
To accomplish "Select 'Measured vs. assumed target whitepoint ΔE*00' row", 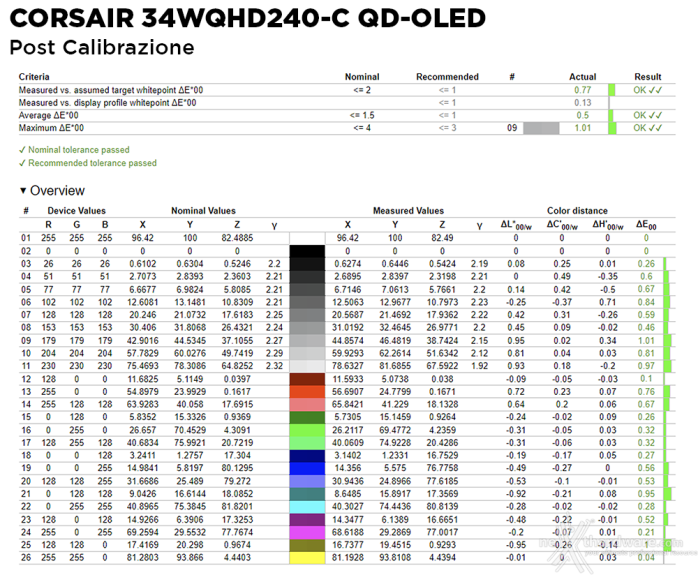I will pos(347,90).
